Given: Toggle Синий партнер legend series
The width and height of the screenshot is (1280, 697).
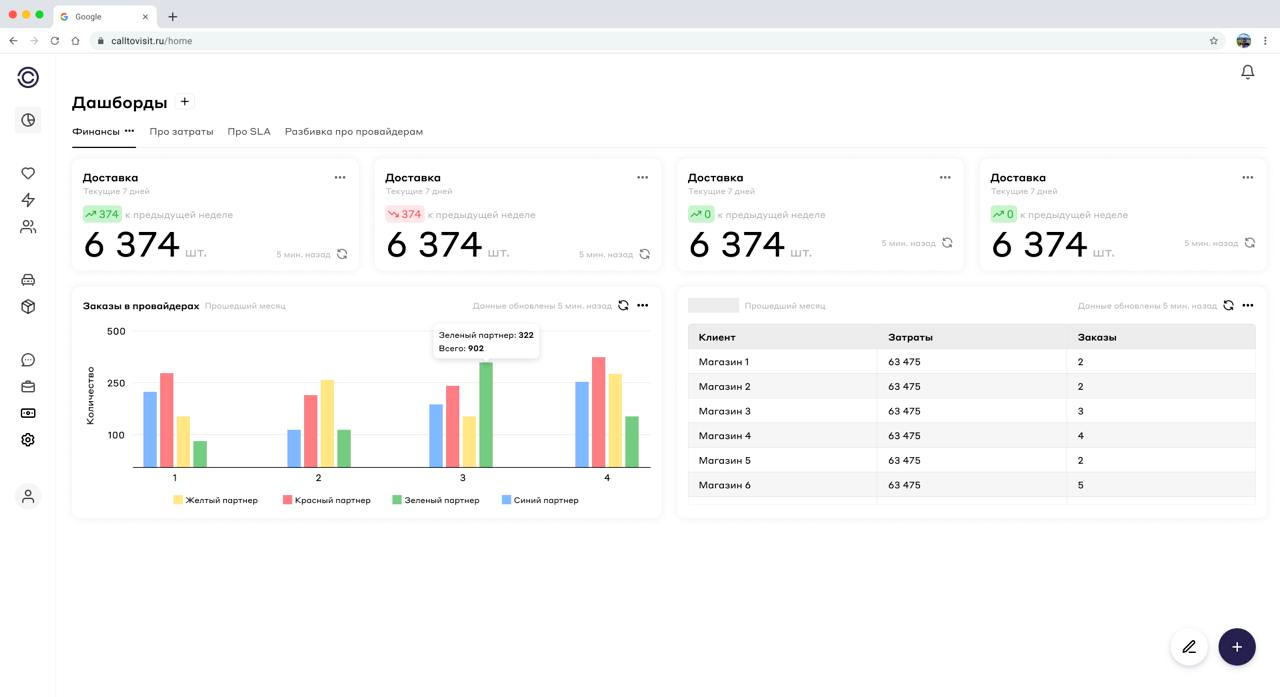Looking at the screenshot, I should 540,500.
